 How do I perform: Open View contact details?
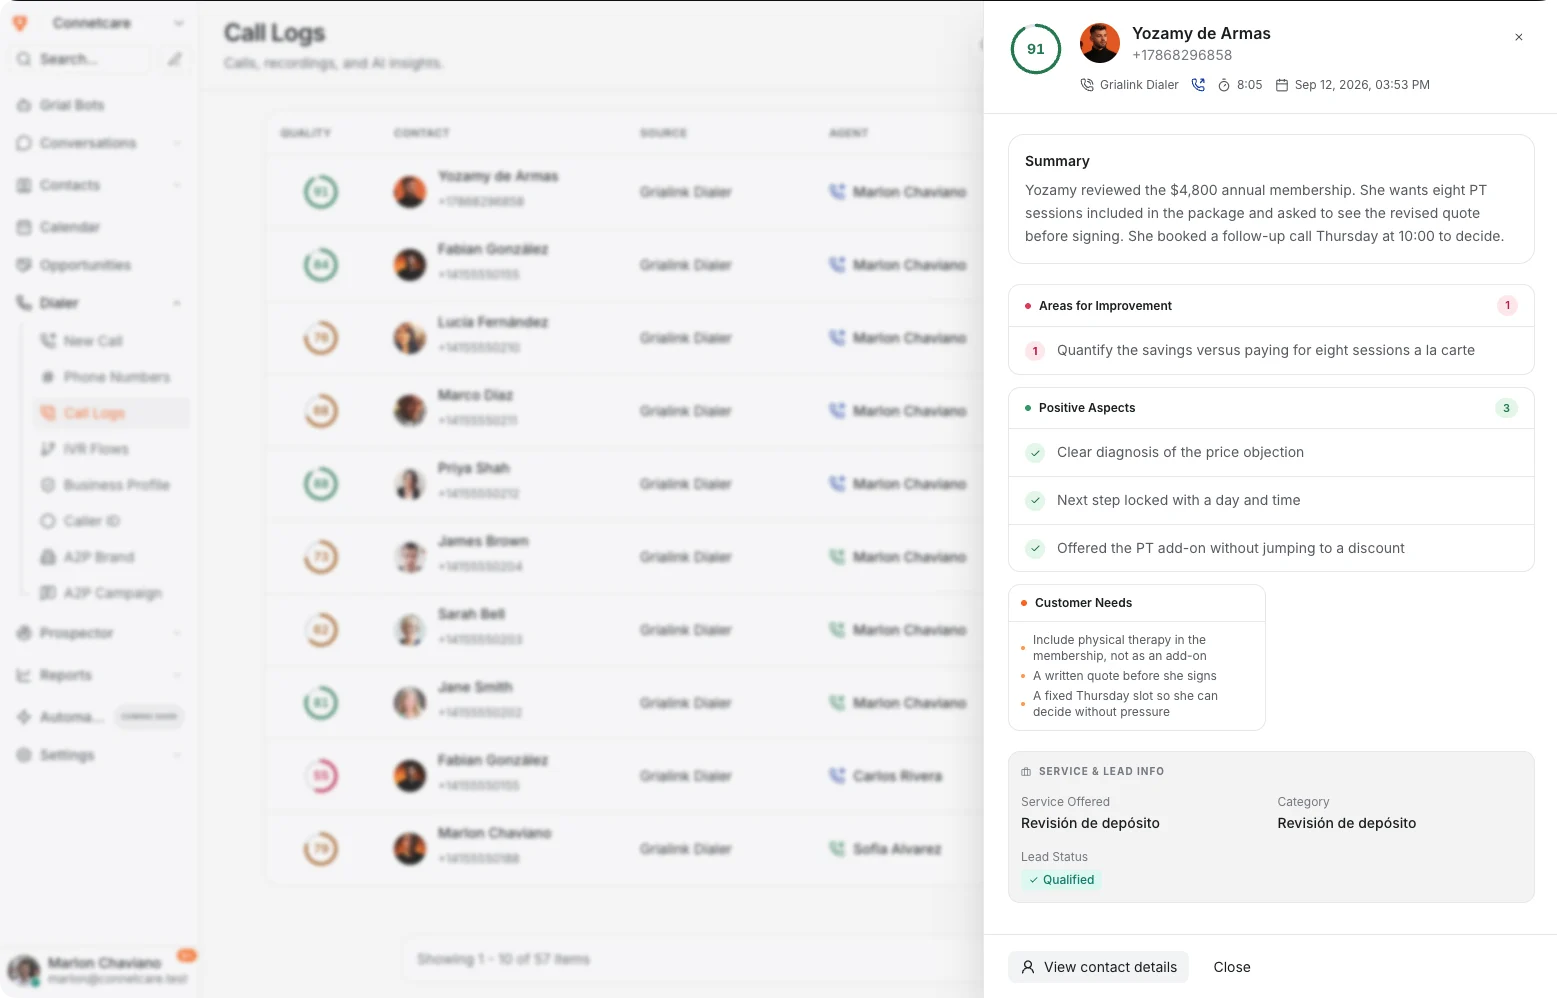1098,967
